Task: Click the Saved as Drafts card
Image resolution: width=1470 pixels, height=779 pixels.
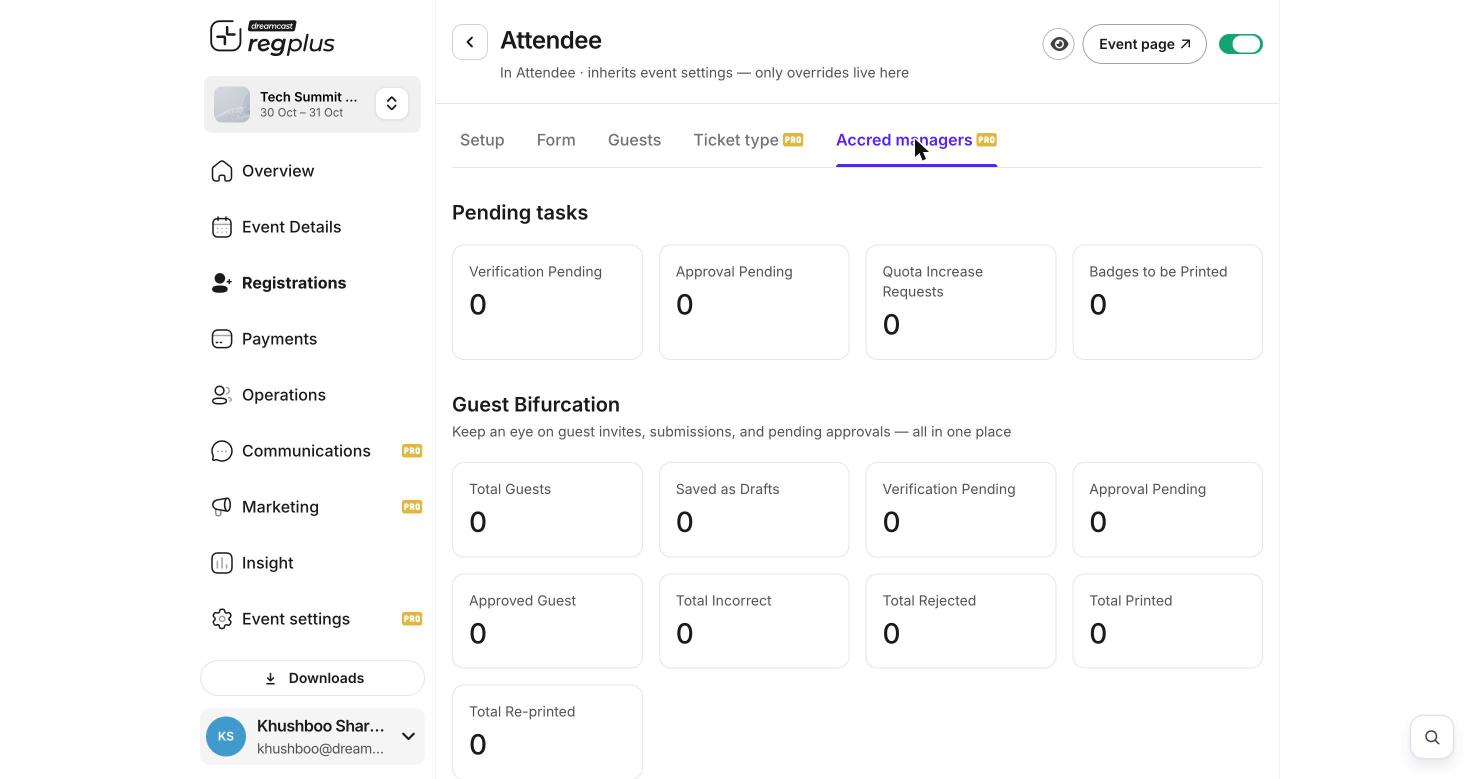Action: pos(754,510)
